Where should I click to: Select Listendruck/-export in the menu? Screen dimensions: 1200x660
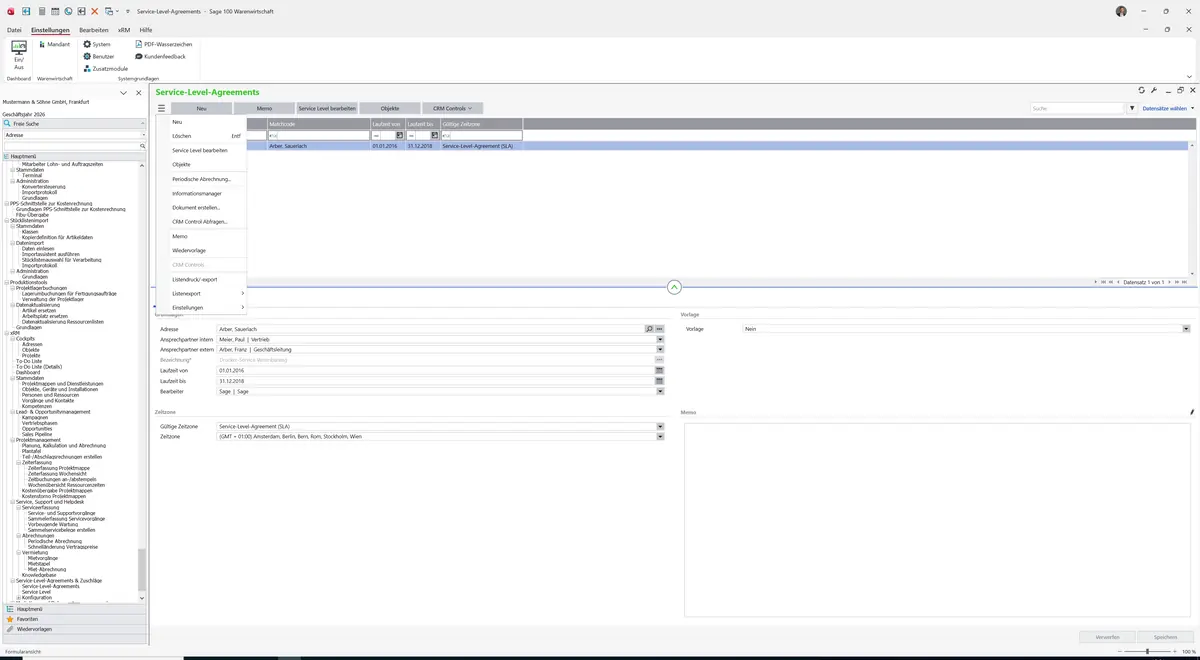point(201,279)
